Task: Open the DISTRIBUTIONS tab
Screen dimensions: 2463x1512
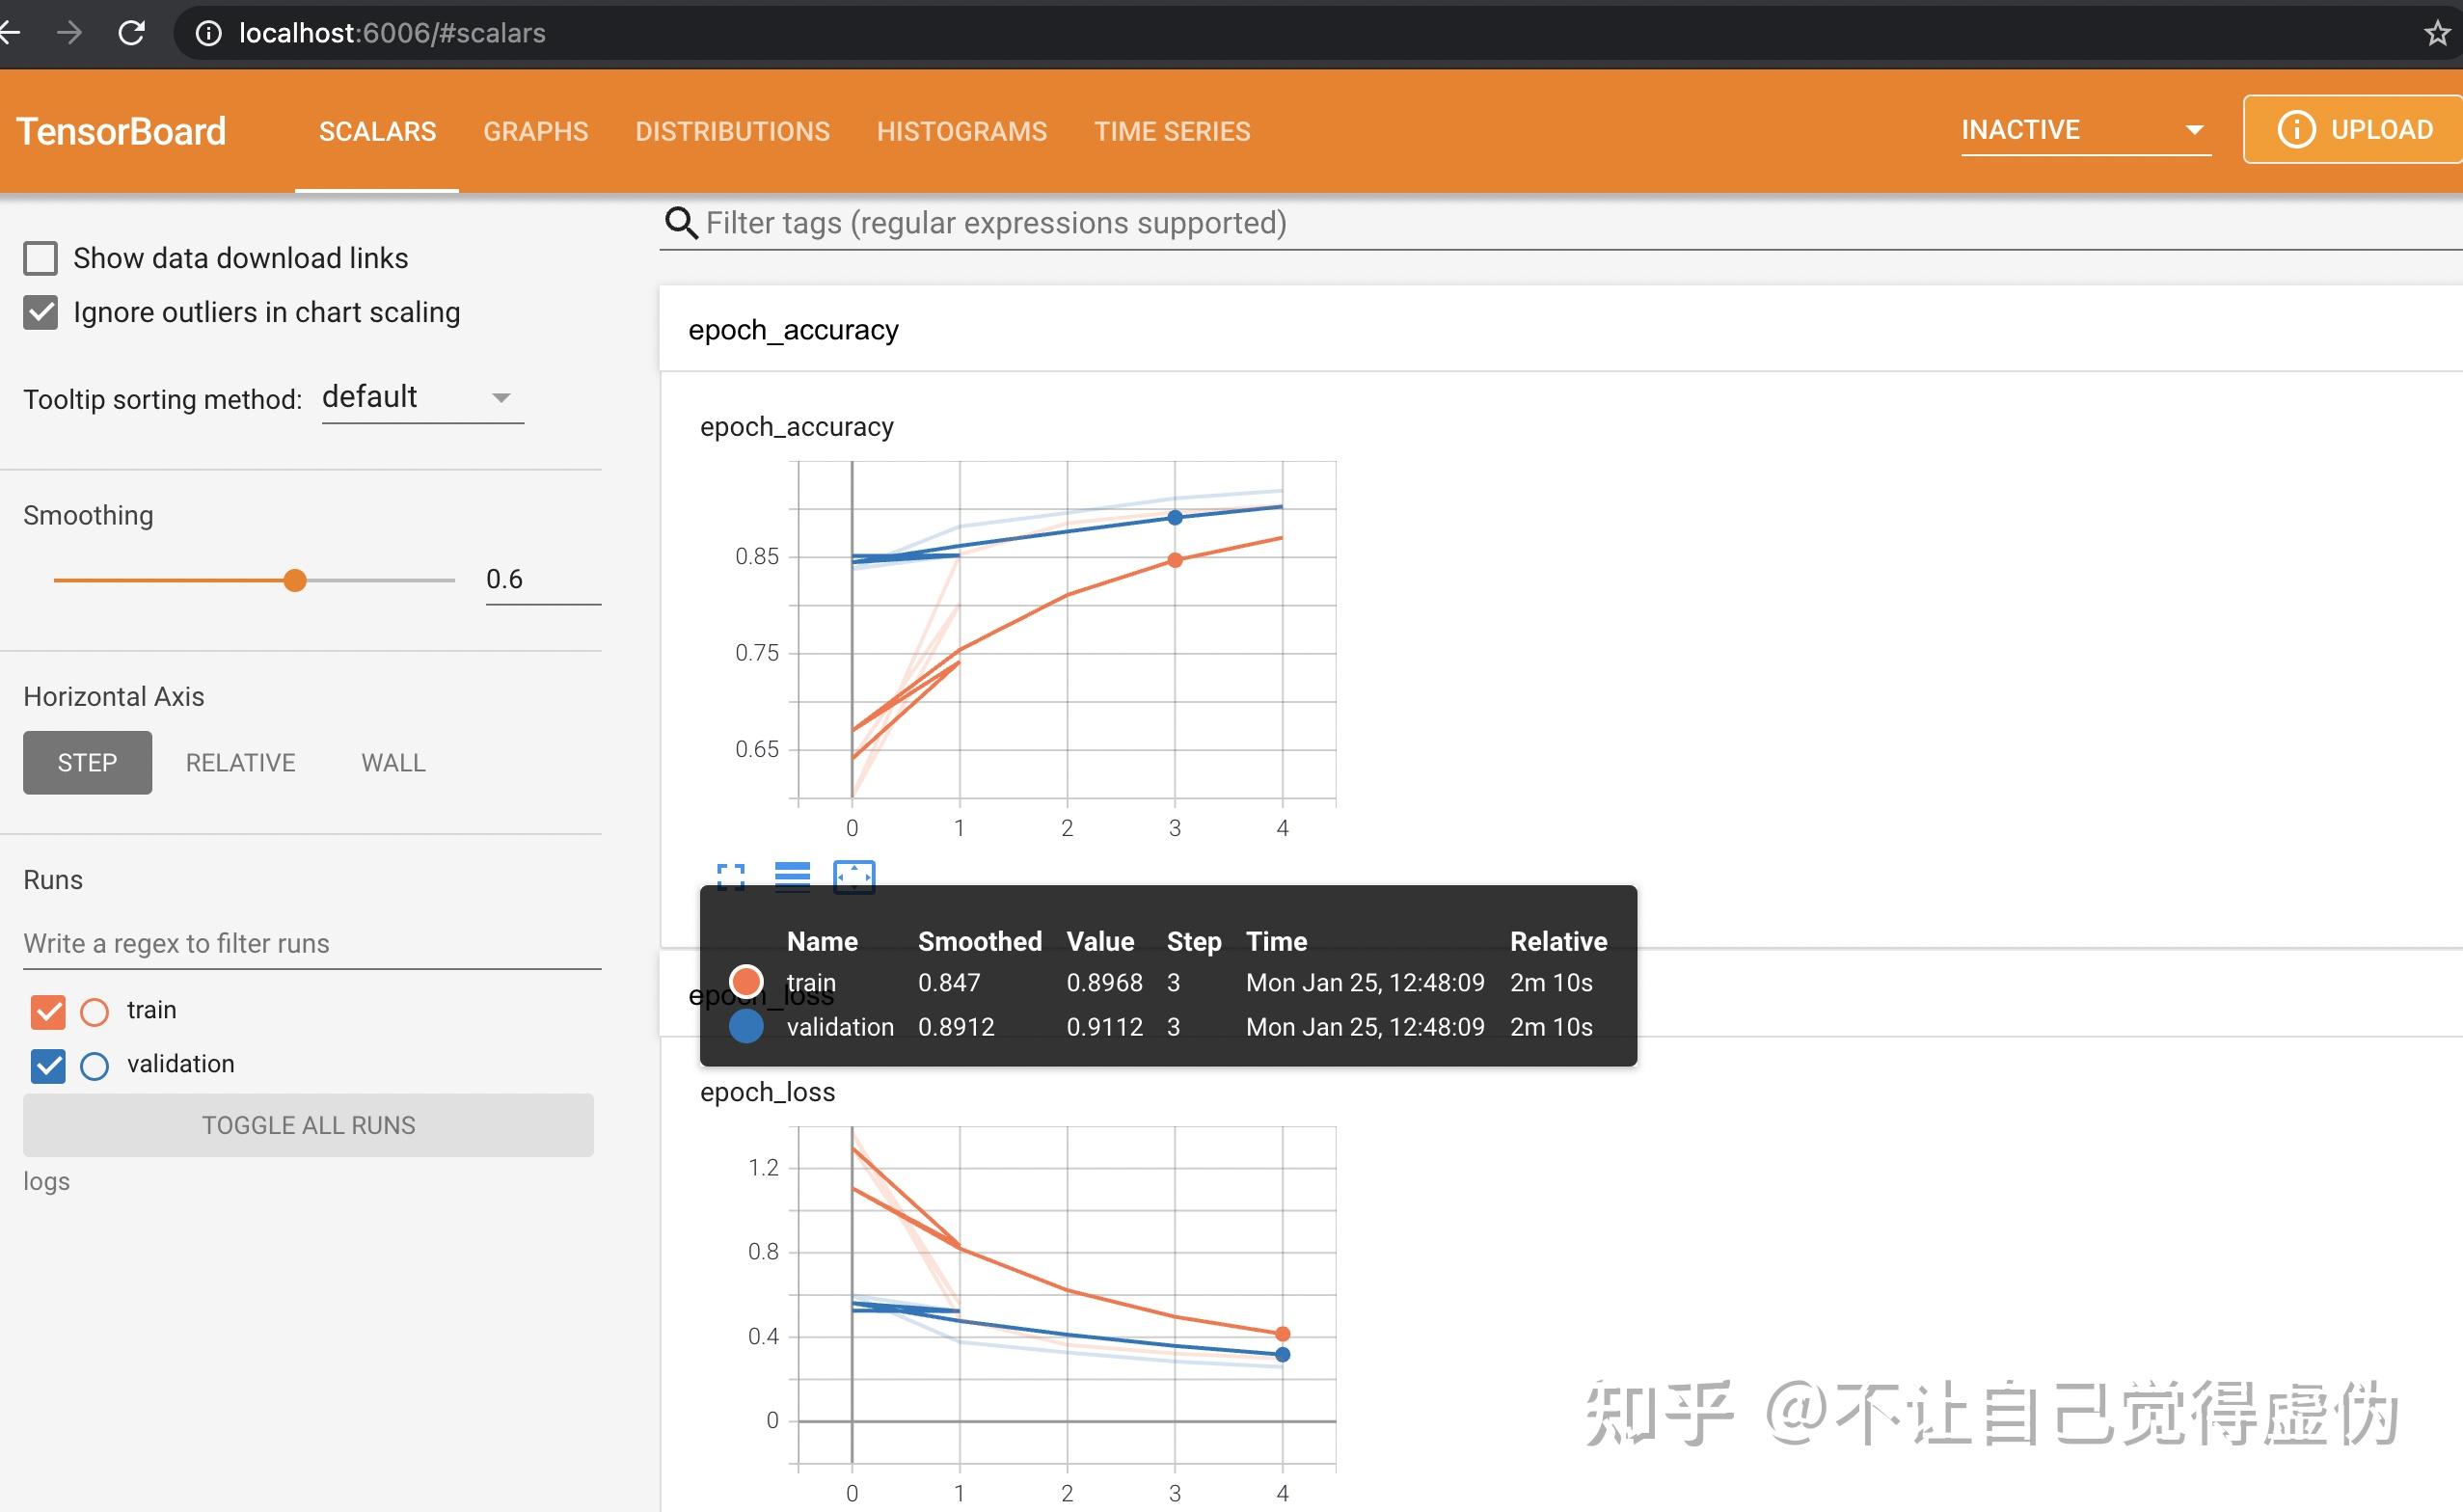Action: pos(732,131)
